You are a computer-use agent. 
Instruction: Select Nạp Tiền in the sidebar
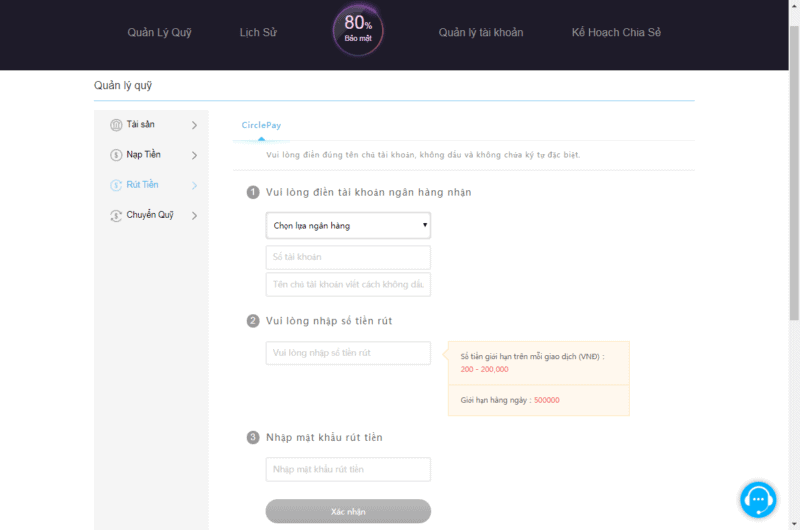coord(143,154)
